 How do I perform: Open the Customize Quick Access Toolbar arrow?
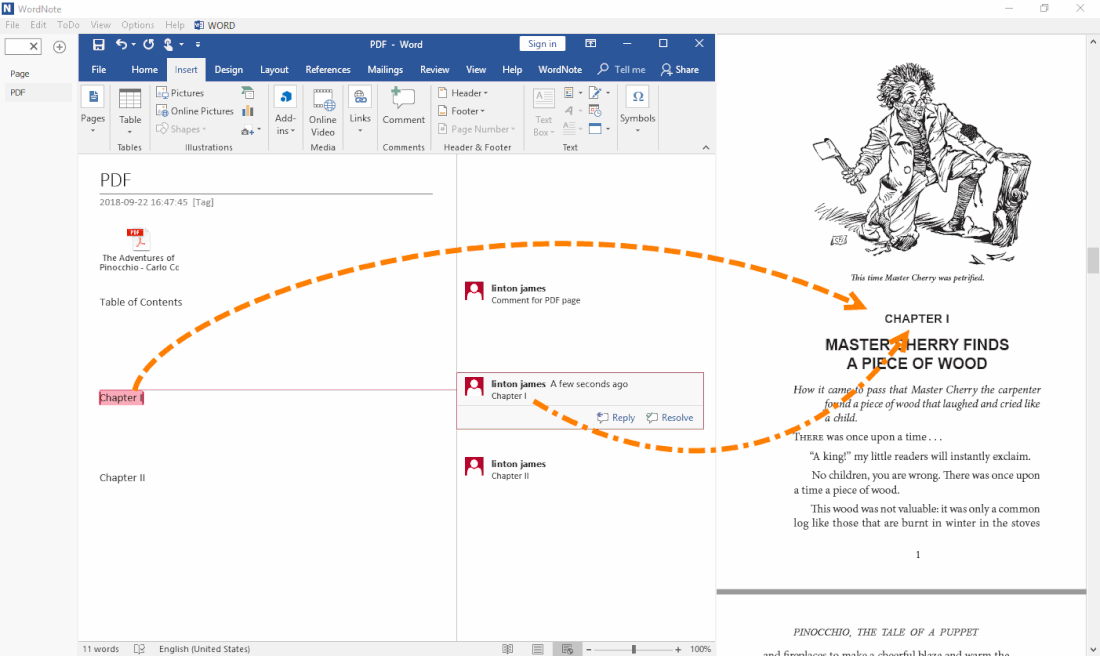coord(198,44)
